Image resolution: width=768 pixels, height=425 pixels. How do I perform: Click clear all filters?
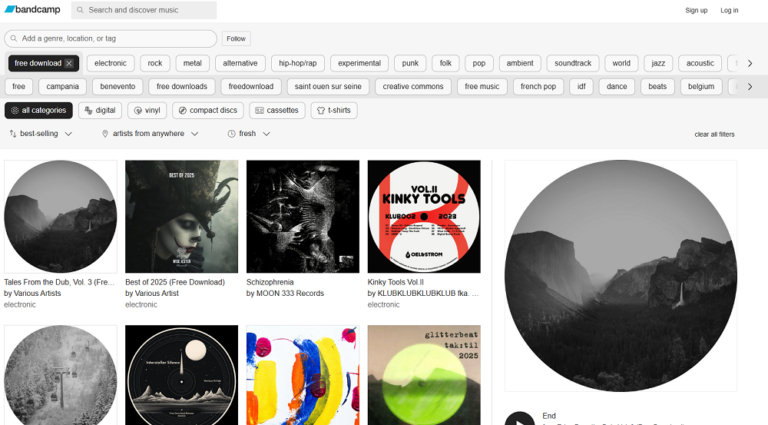714,134
